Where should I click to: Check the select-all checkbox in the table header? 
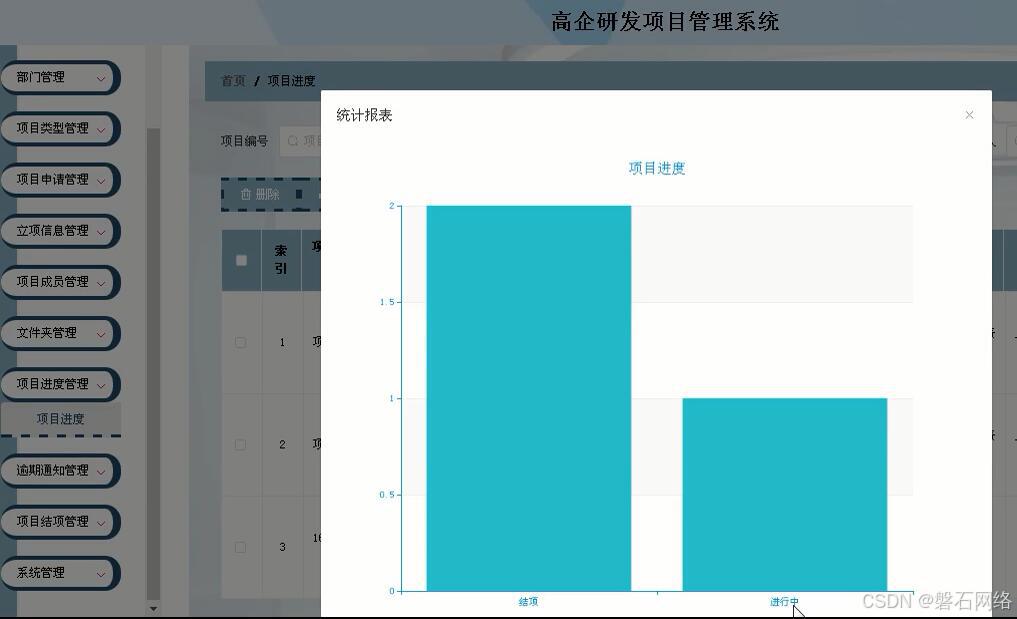240,260
